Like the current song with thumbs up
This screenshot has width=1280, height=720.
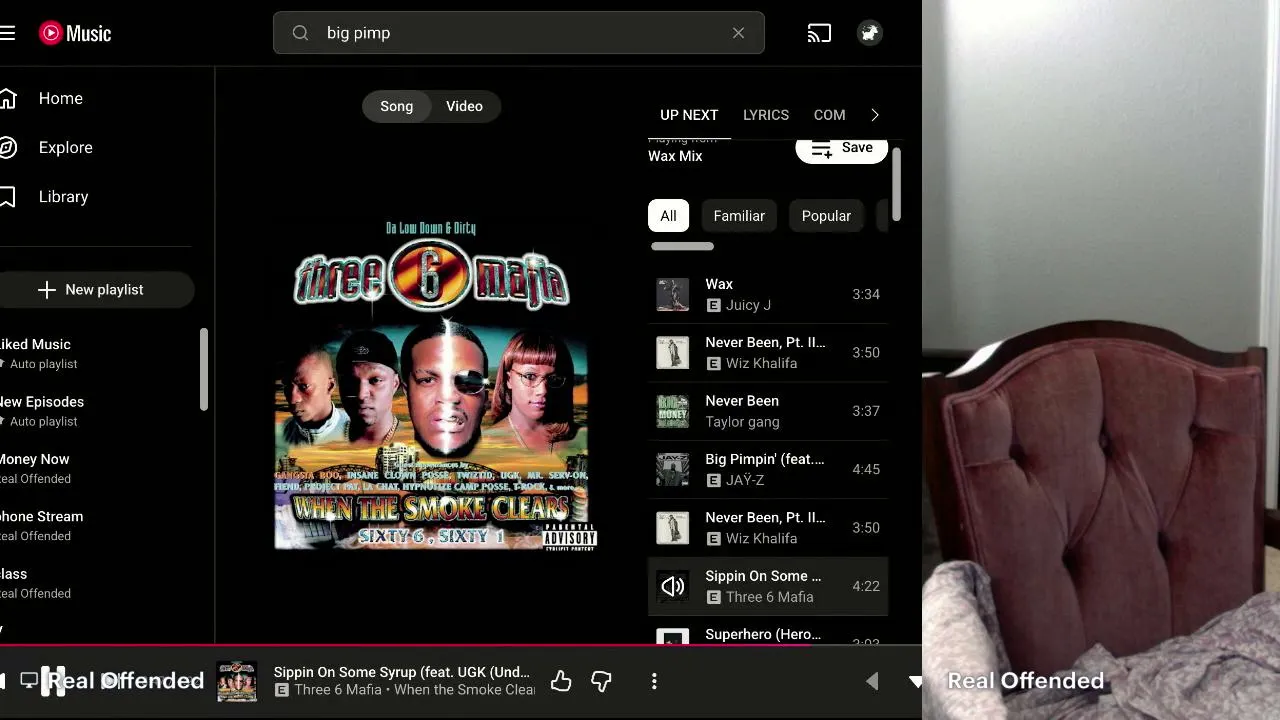tap(561, 682)
